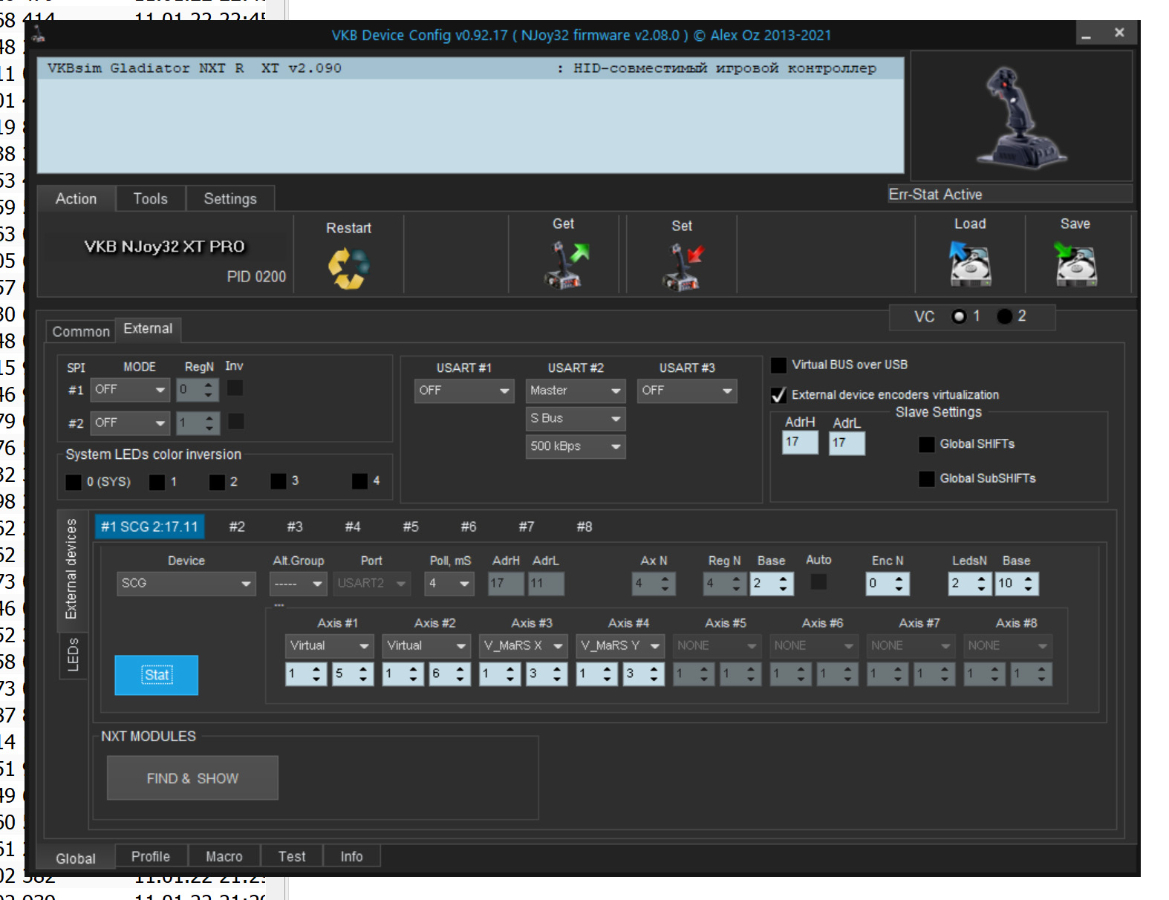
Task: Minimize the VKB Device Config window
Action: click(x=1087, y=34)
